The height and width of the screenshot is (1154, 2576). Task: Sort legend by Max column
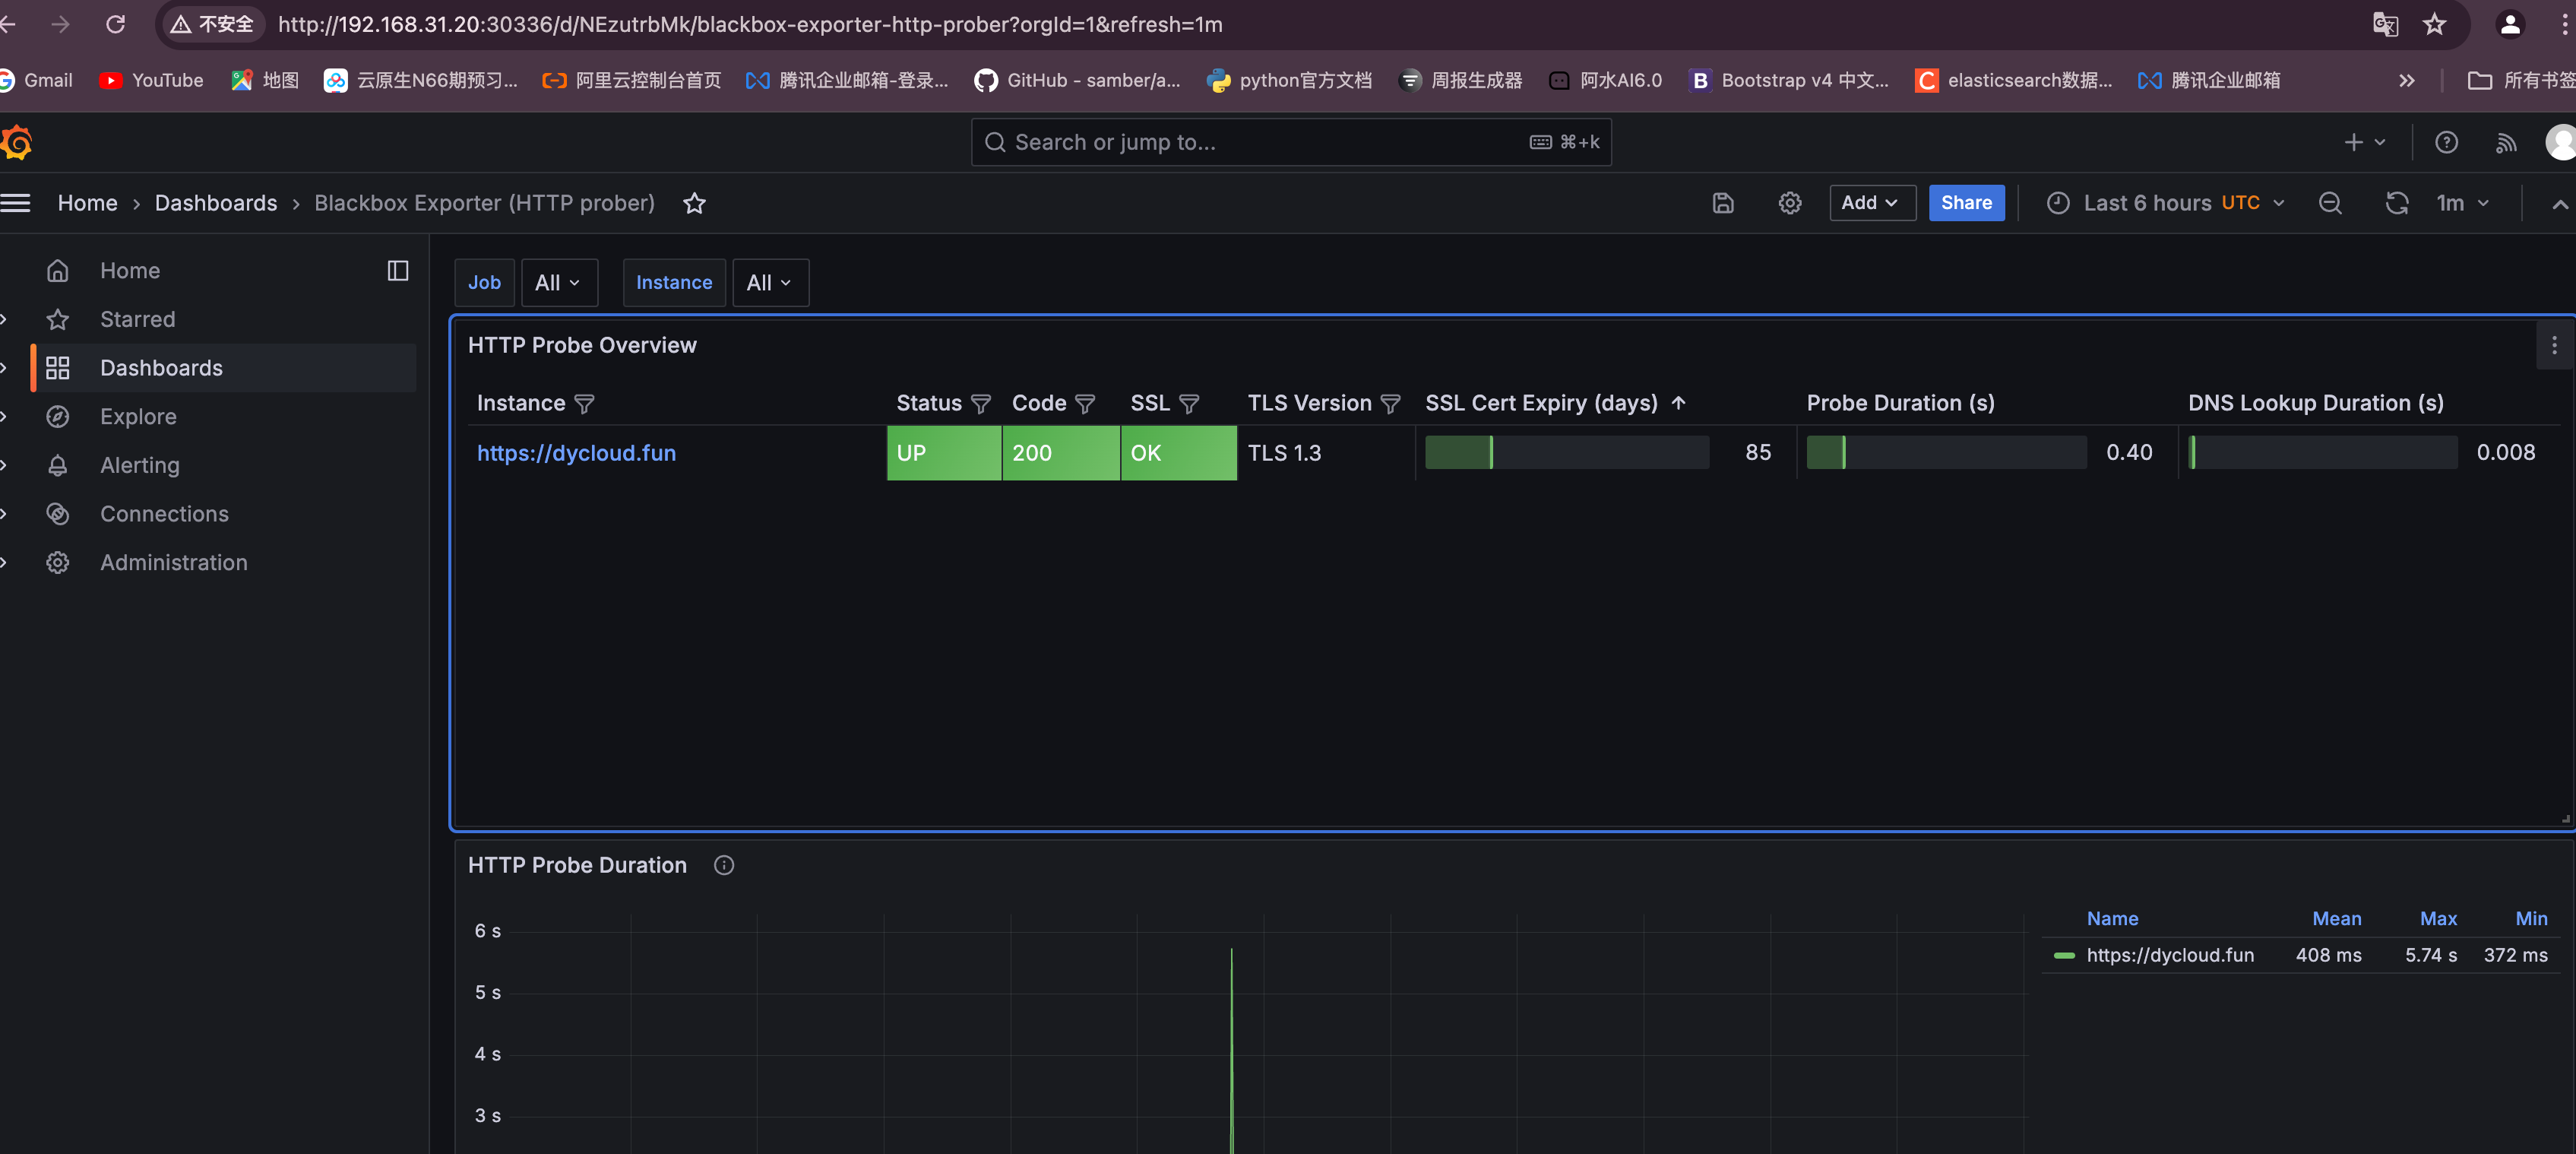[2437, 918]
